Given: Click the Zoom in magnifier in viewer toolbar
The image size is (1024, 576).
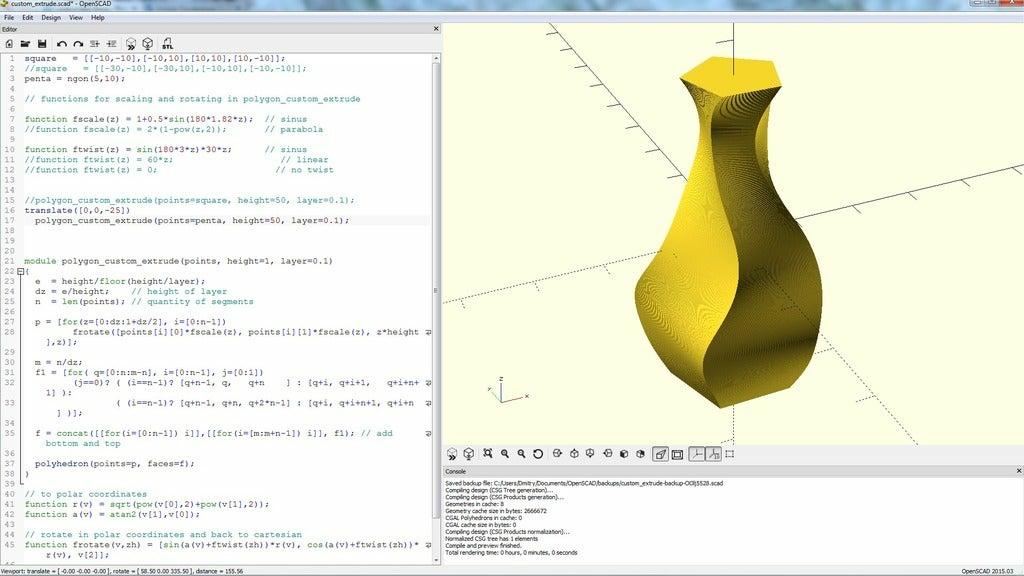Looking at the screenshot, I should point(505,454).
